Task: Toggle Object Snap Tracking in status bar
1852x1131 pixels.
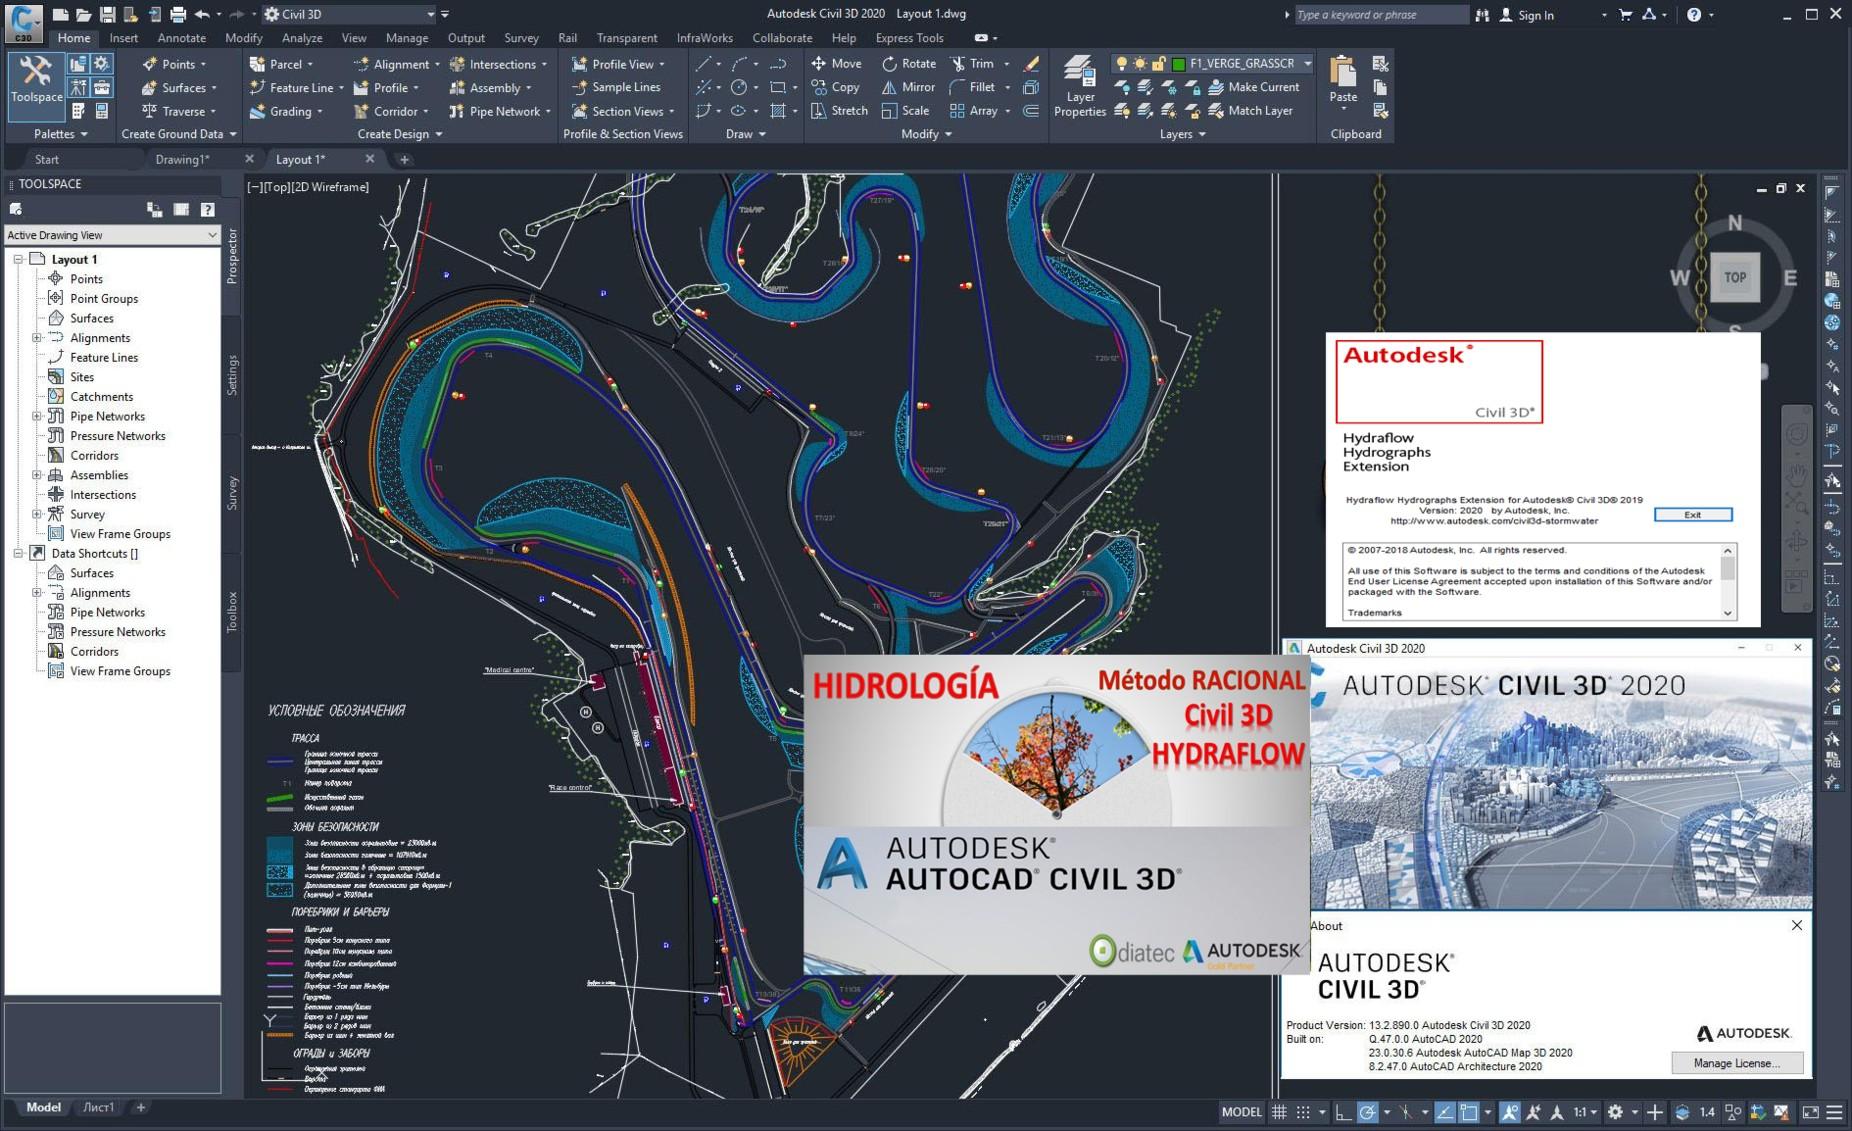Action: pos(1445,1112)
